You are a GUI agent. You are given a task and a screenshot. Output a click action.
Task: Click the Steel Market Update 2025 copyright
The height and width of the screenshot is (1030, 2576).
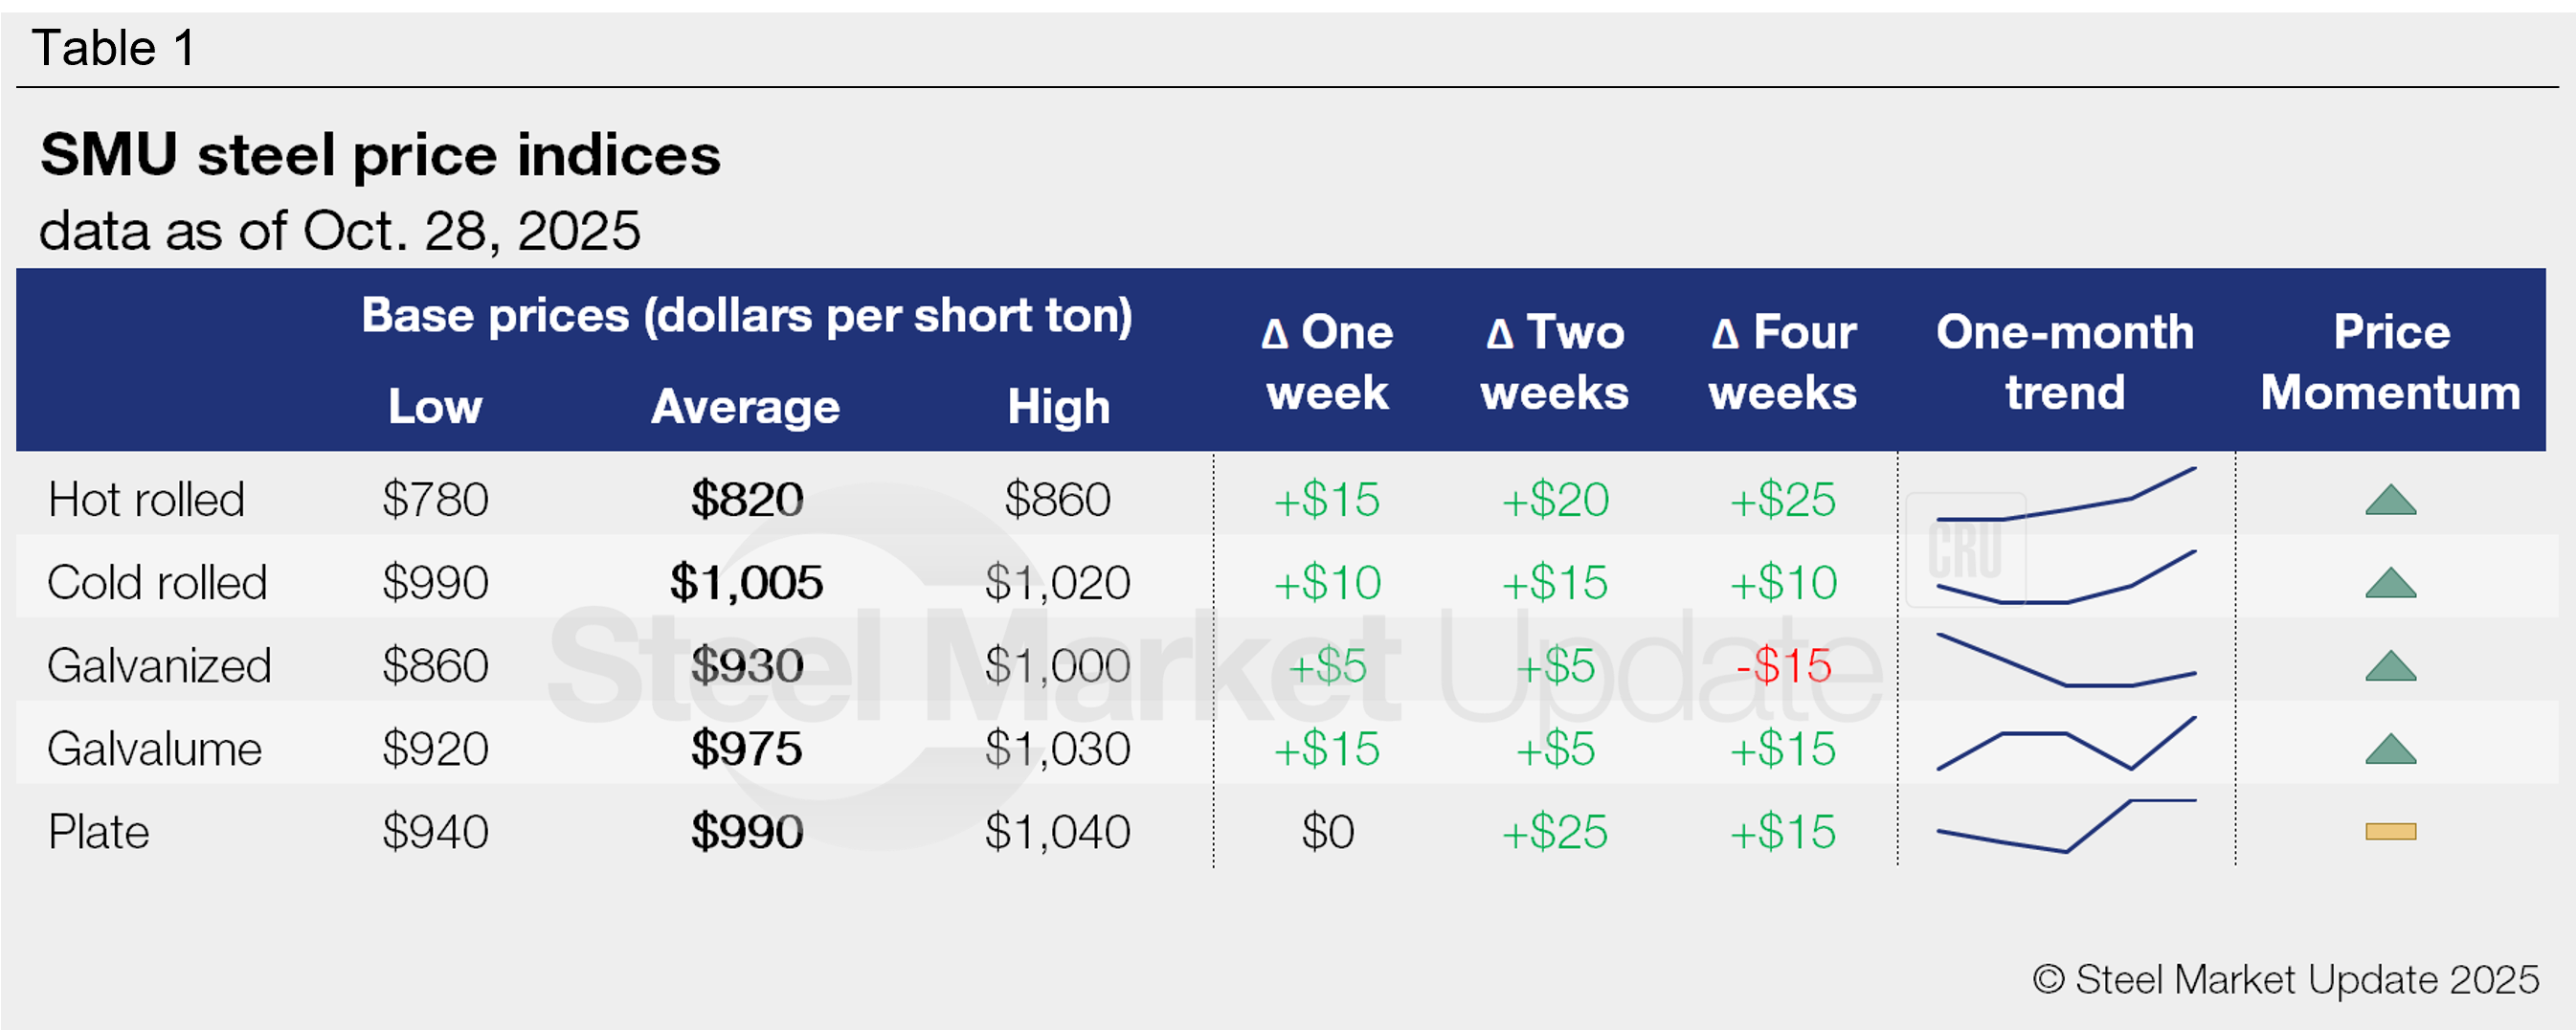coord(2285,980)
